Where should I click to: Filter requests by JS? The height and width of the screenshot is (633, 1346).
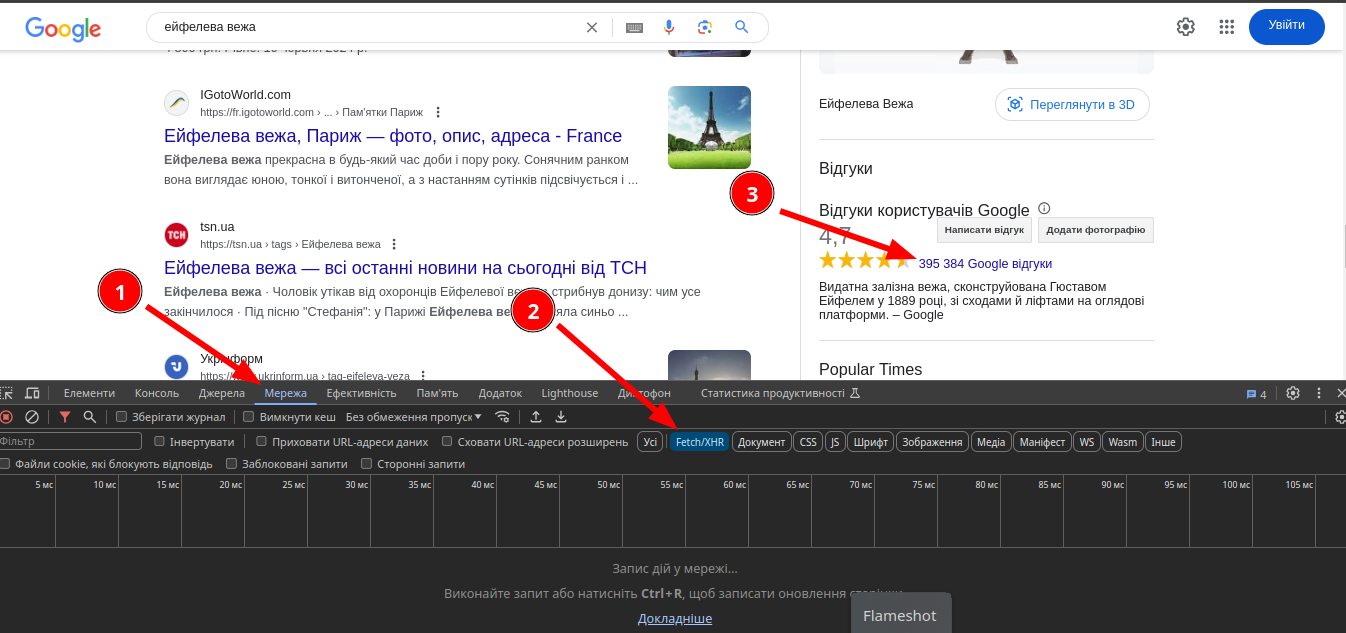(x=835, y=441)
